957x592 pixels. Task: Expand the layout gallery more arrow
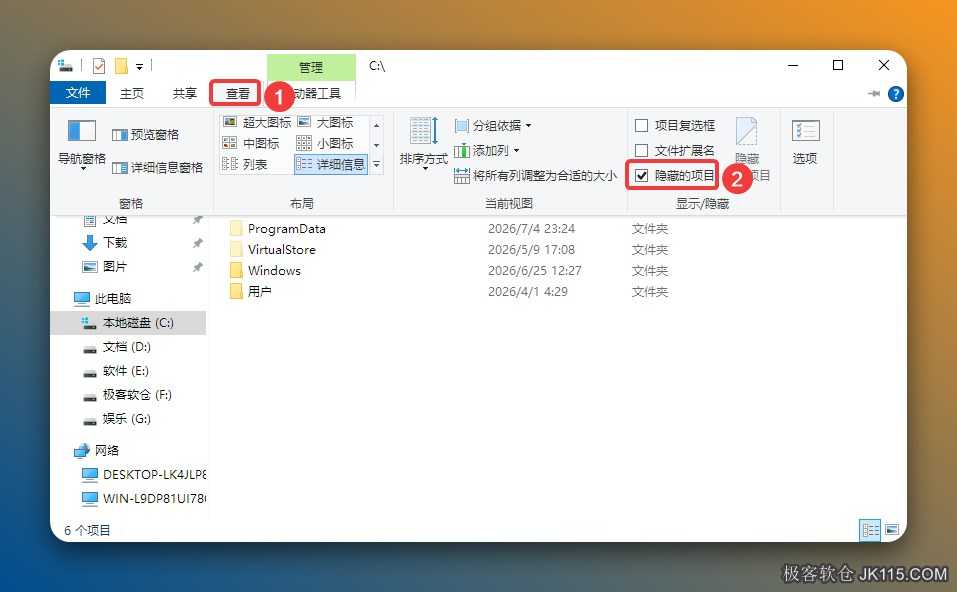[x=377, y=164]
